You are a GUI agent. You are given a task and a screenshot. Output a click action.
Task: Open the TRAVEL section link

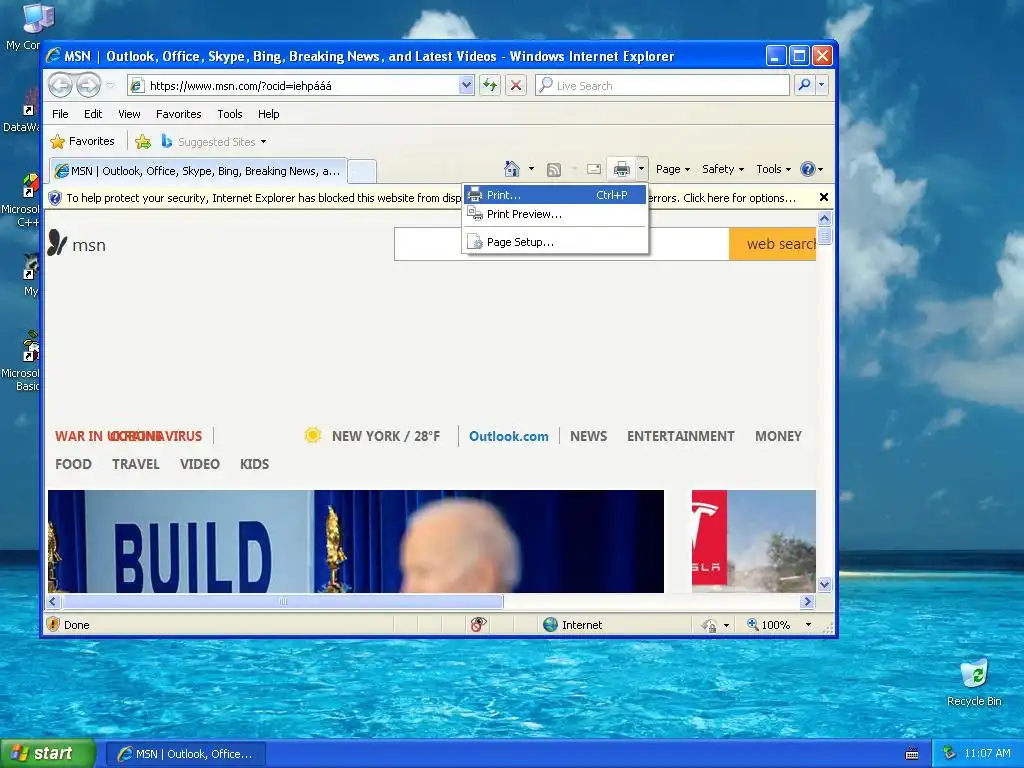point(136,464)
